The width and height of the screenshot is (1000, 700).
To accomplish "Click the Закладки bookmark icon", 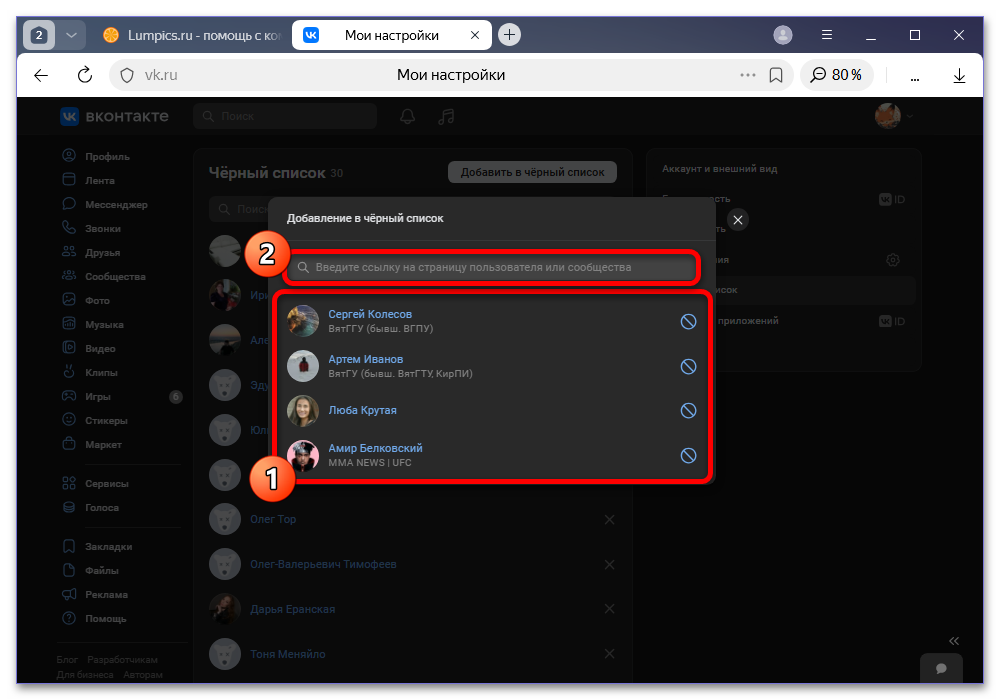I will tap(69, 546).
